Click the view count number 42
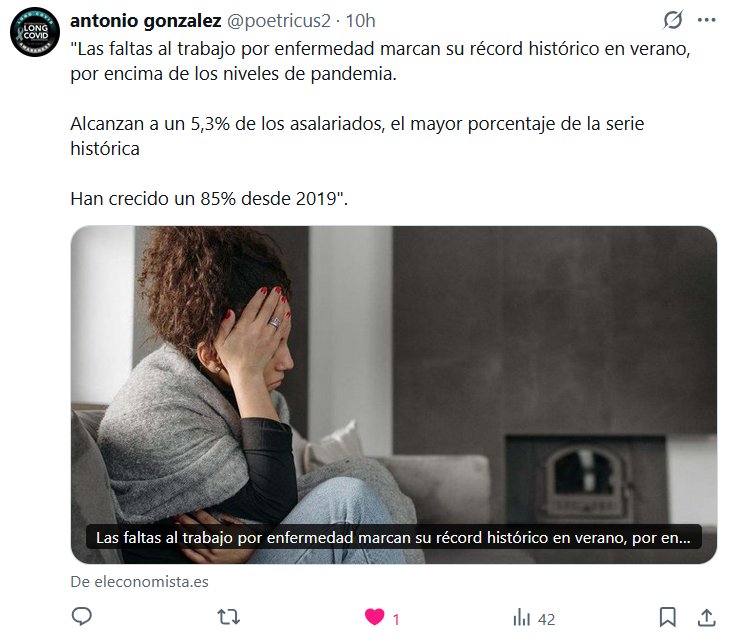 (546, 620)
